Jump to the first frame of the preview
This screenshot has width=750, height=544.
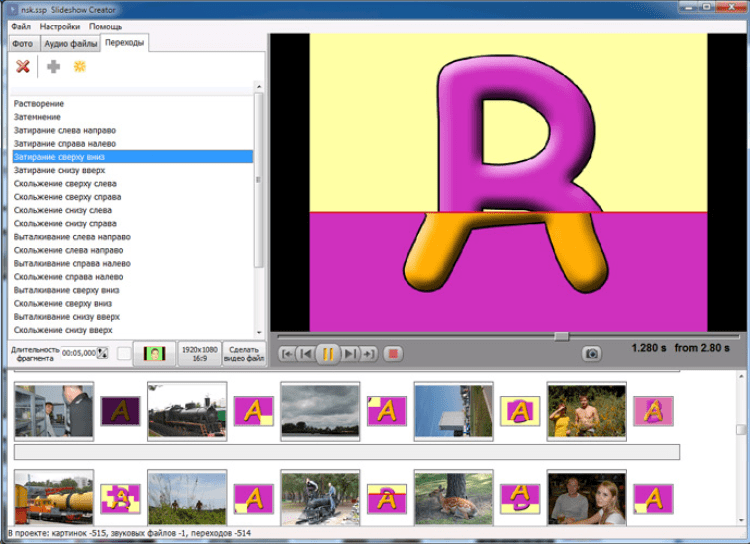coord(286,353)
